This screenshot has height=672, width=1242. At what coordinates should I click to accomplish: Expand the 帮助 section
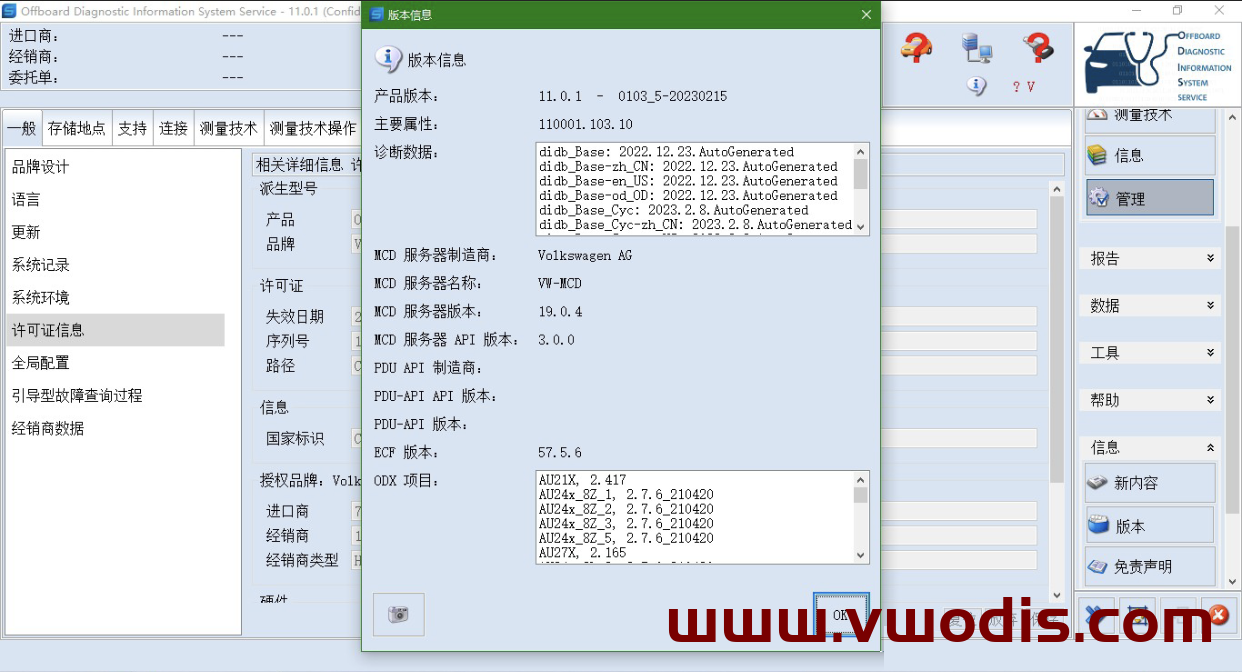click(1152, 400)
